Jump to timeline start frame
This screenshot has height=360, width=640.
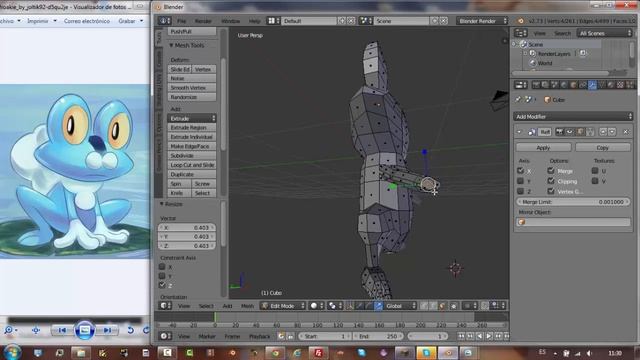click(461, 336)
